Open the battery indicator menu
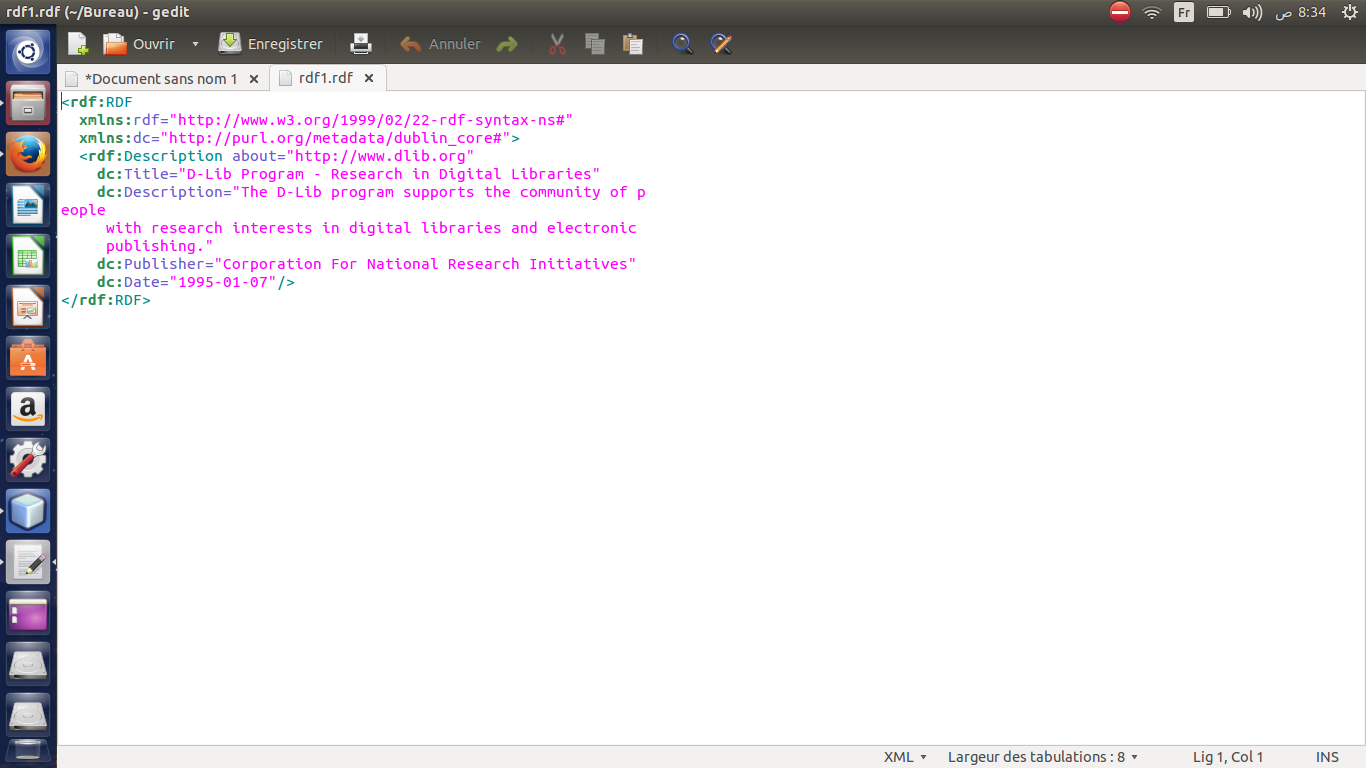 click(1218, 12)
